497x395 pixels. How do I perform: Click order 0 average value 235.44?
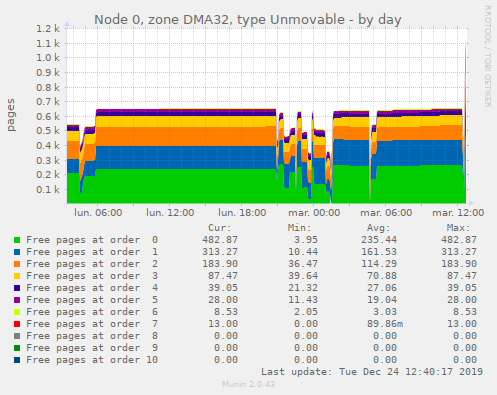coord(379,240)
